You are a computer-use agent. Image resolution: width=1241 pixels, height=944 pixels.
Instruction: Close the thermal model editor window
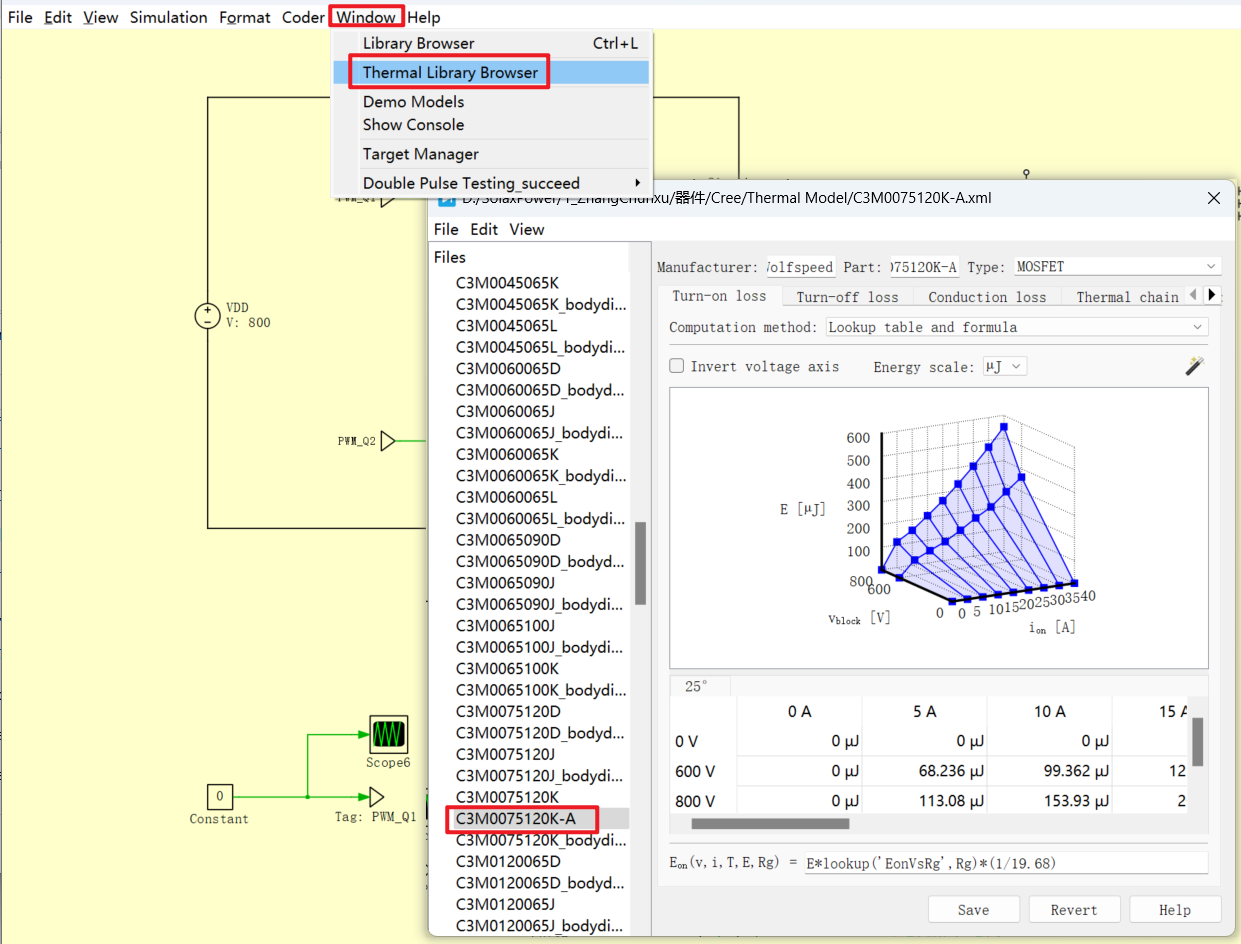[x=1214, y=198]
